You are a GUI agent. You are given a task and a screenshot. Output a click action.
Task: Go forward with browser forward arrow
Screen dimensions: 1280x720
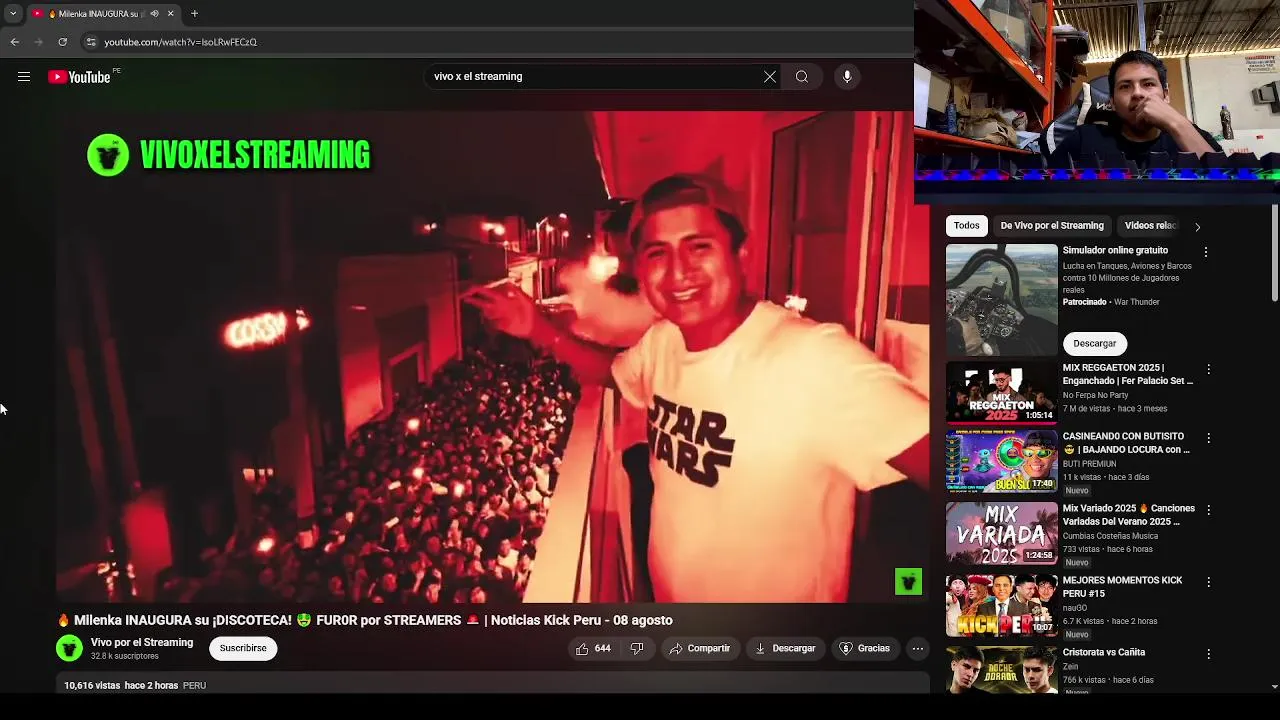38,42
